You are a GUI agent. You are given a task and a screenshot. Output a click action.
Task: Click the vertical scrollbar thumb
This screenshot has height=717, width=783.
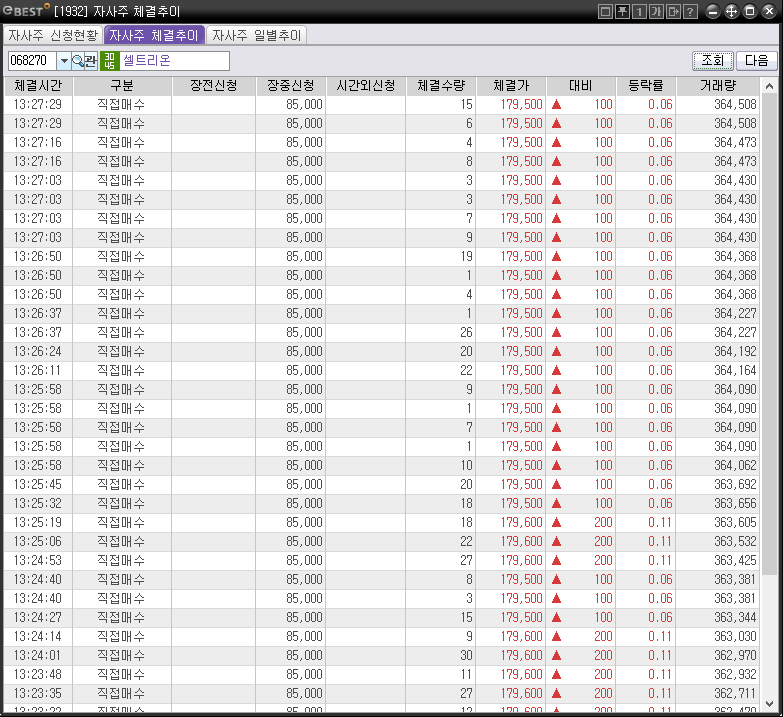(x=770, y=335)
